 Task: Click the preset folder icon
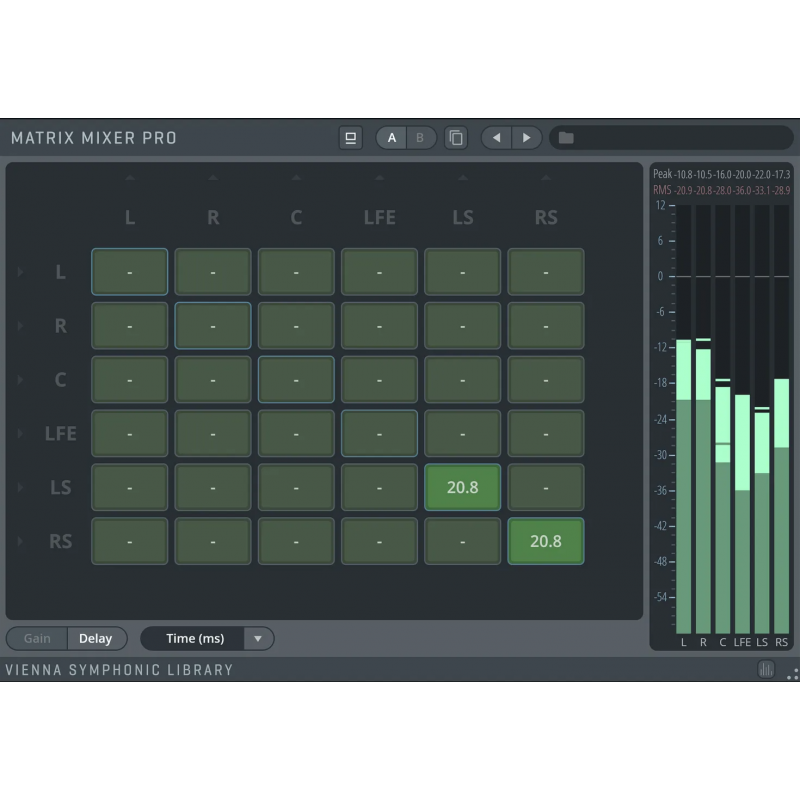pos(566,138)
